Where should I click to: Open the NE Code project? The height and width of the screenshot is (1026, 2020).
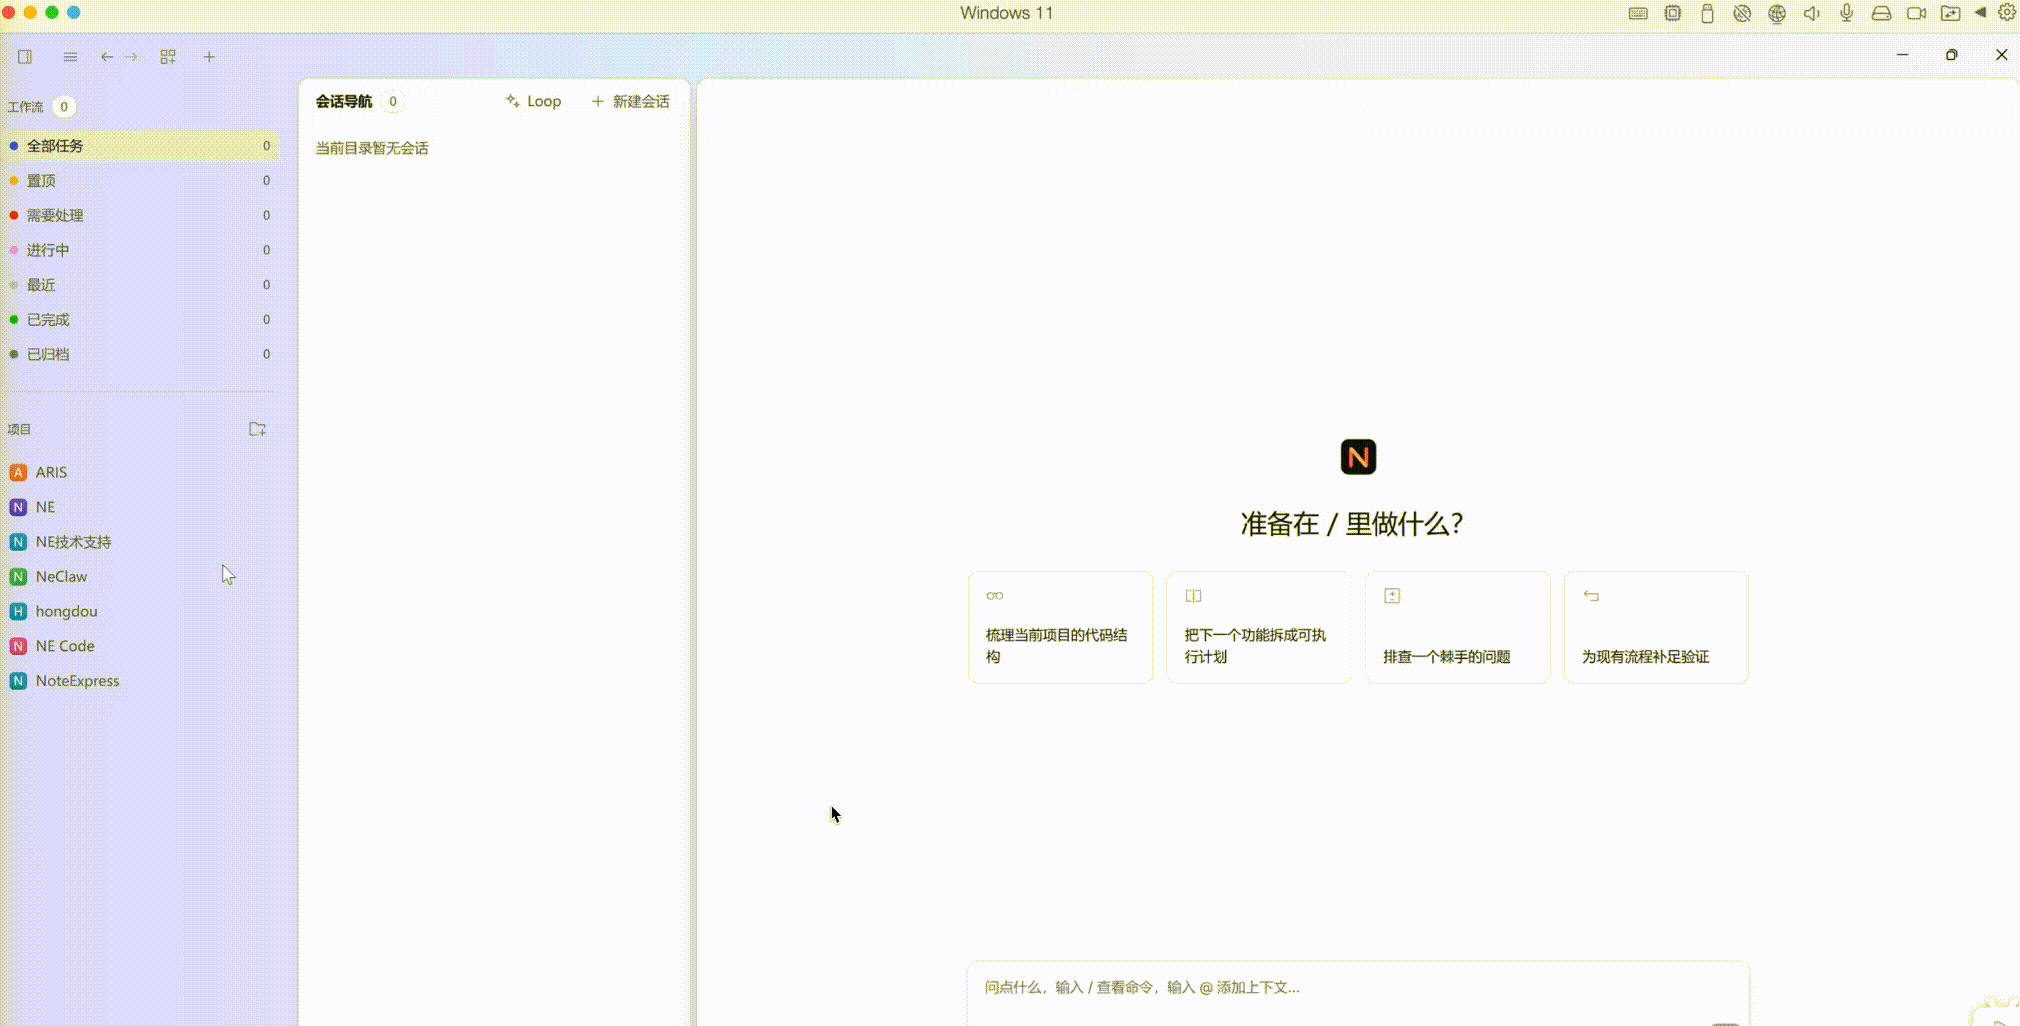click(141, 646)
